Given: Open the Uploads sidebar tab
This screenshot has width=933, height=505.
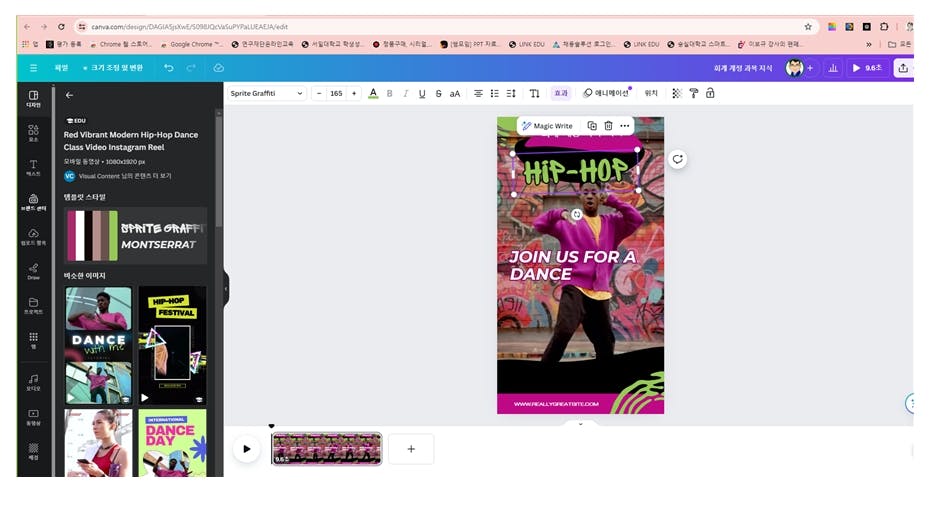Looking at the screenshot, I should 33,237.
